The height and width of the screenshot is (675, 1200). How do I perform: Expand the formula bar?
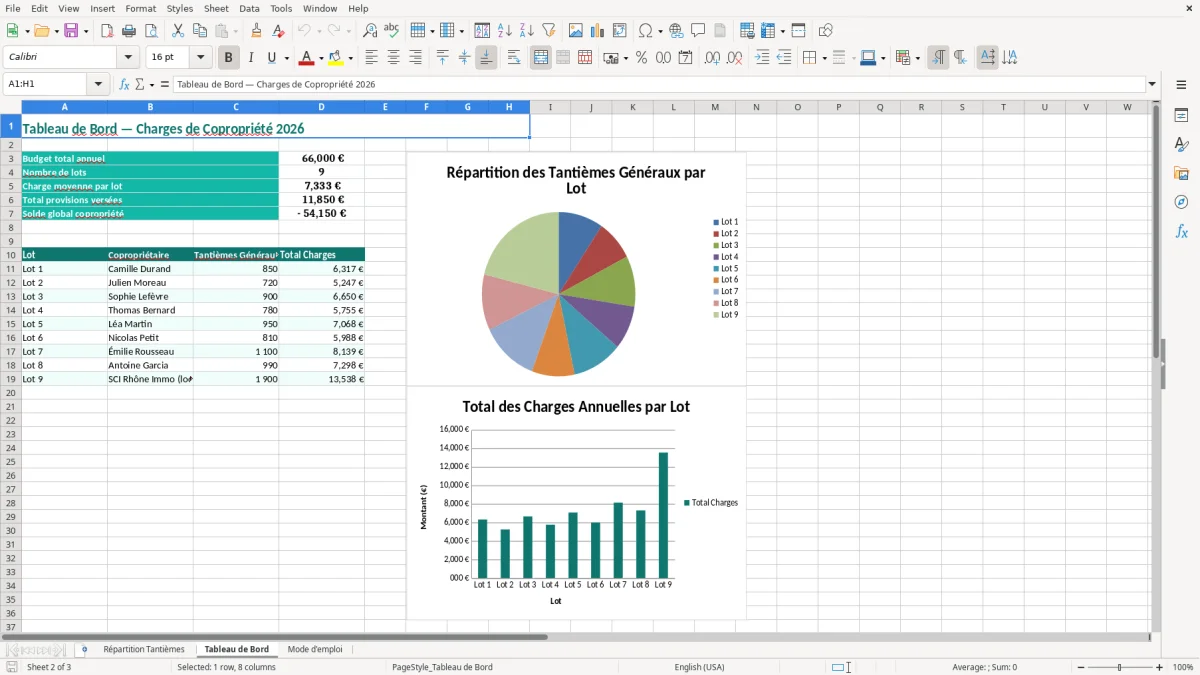point(1152,84)
